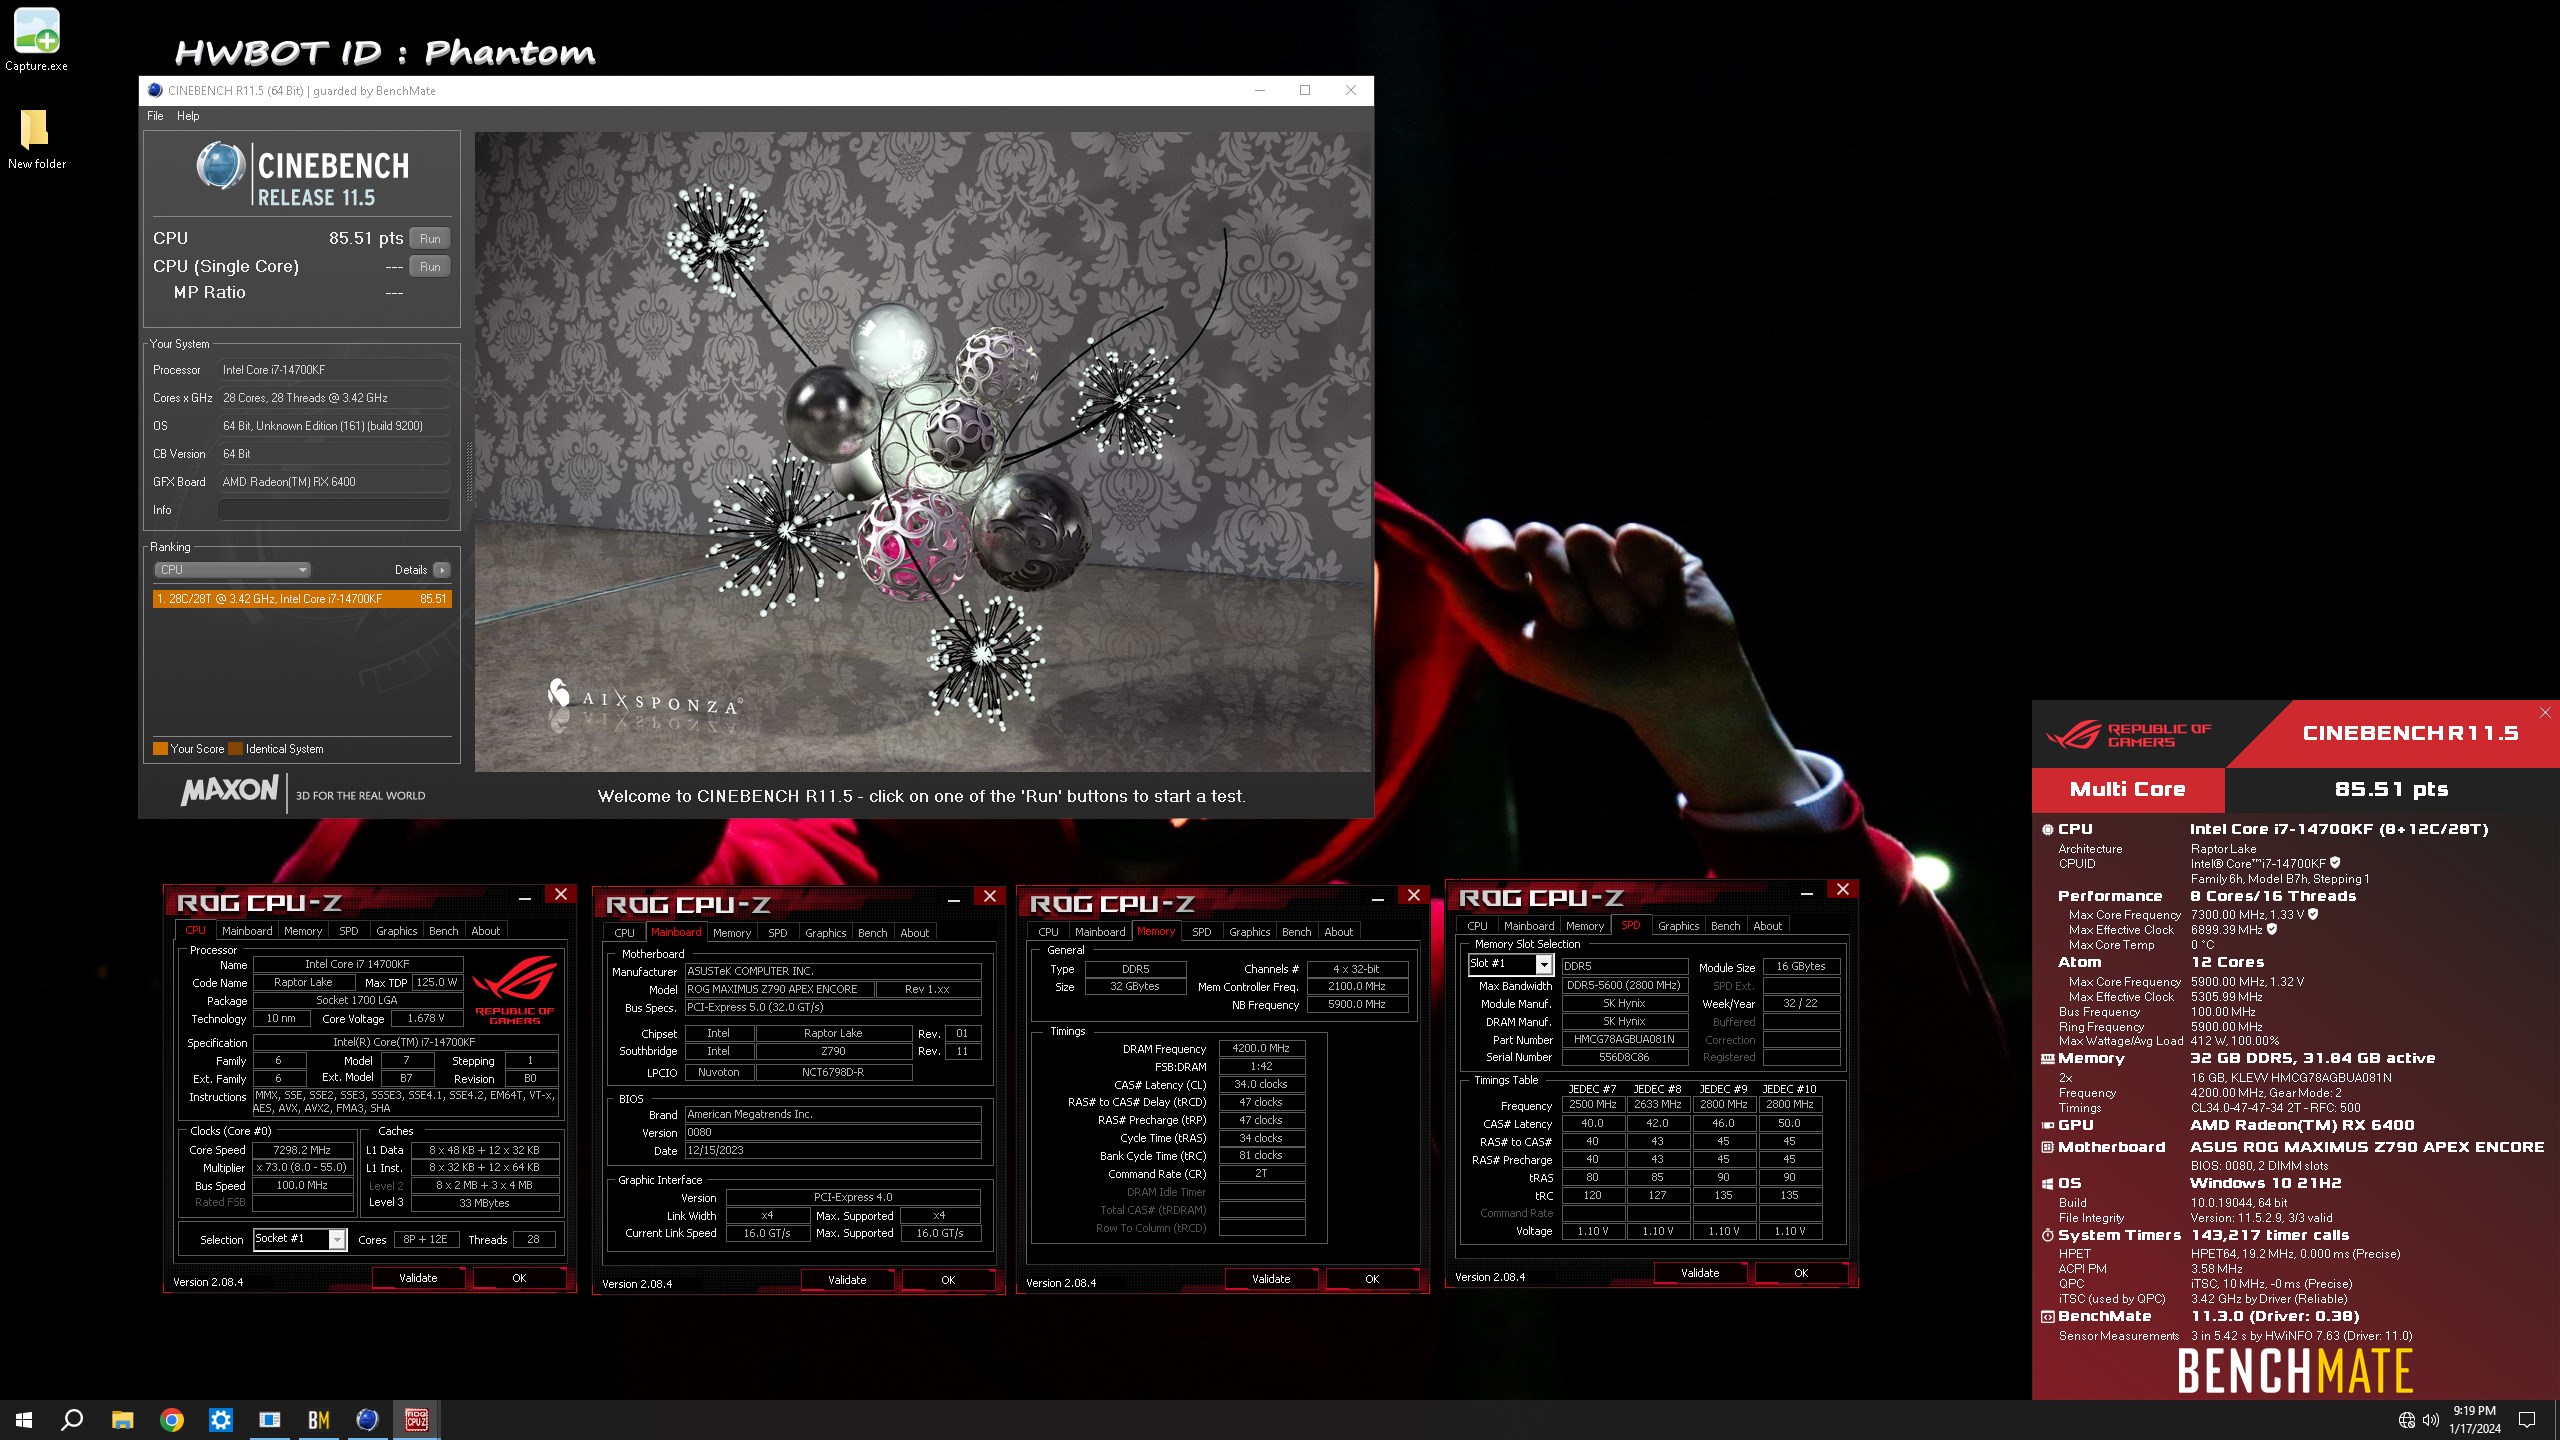Open taskbar Search icon
Viewport: 2560px width, 1440px height.
pos(72,1419)
